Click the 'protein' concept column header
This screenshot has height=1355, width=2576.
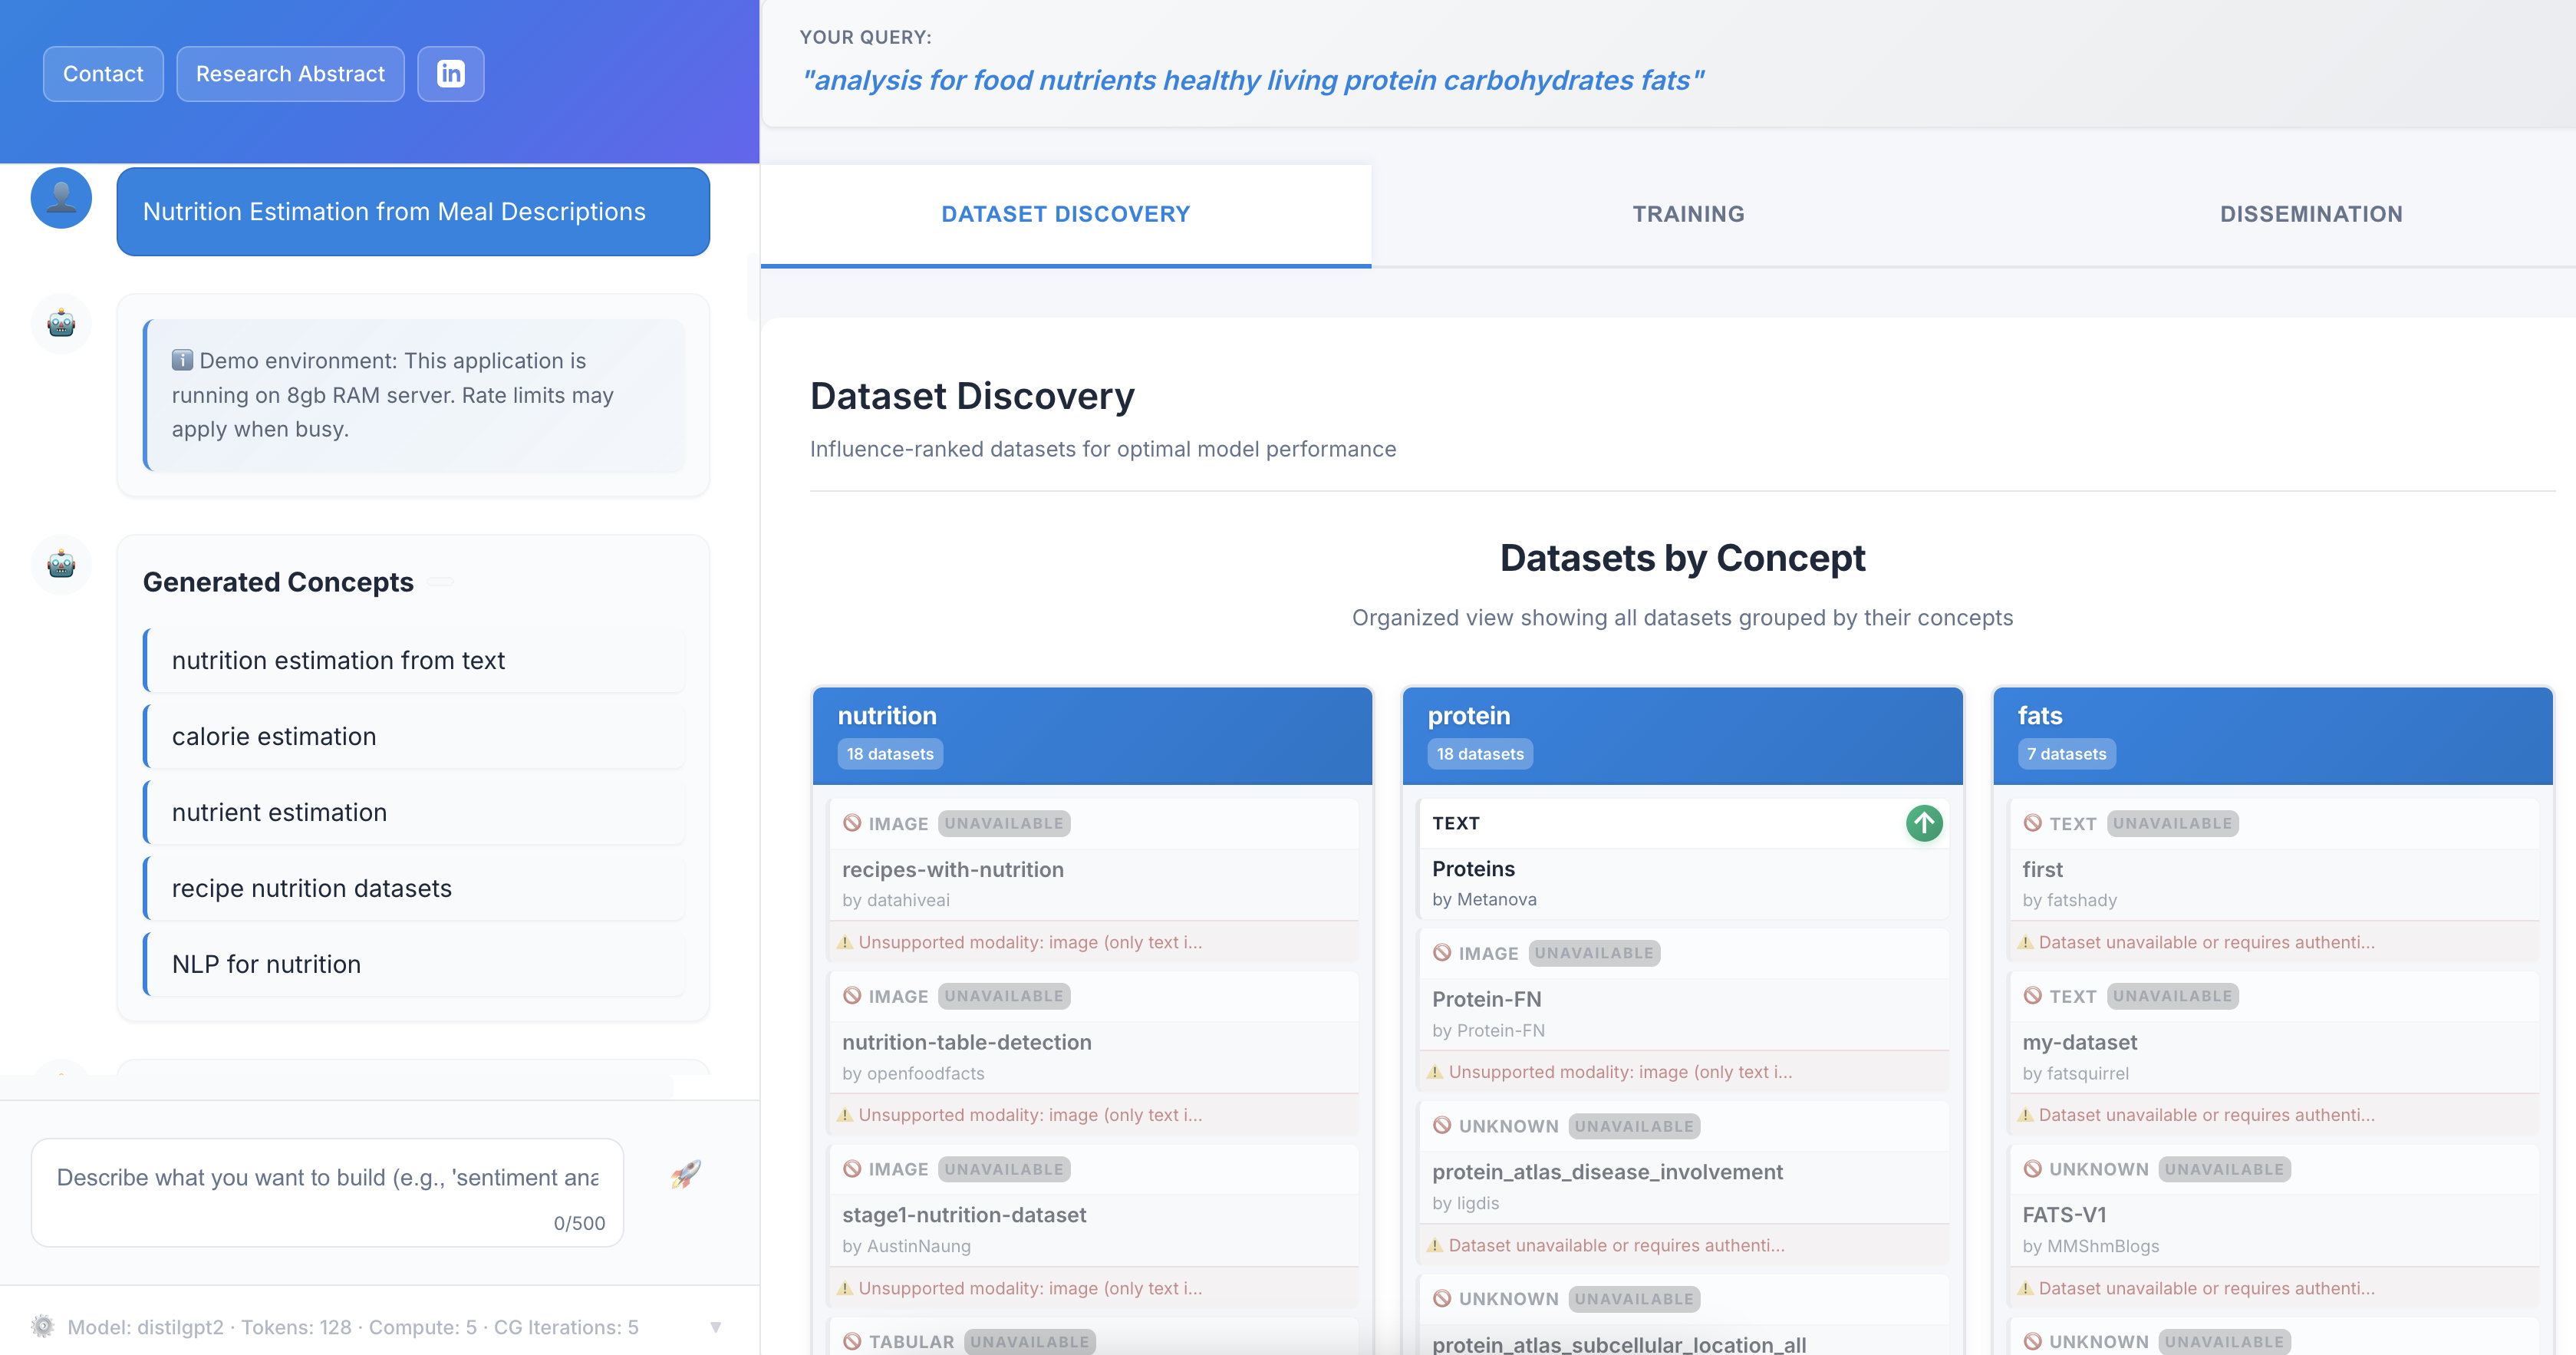[1683, 735]
